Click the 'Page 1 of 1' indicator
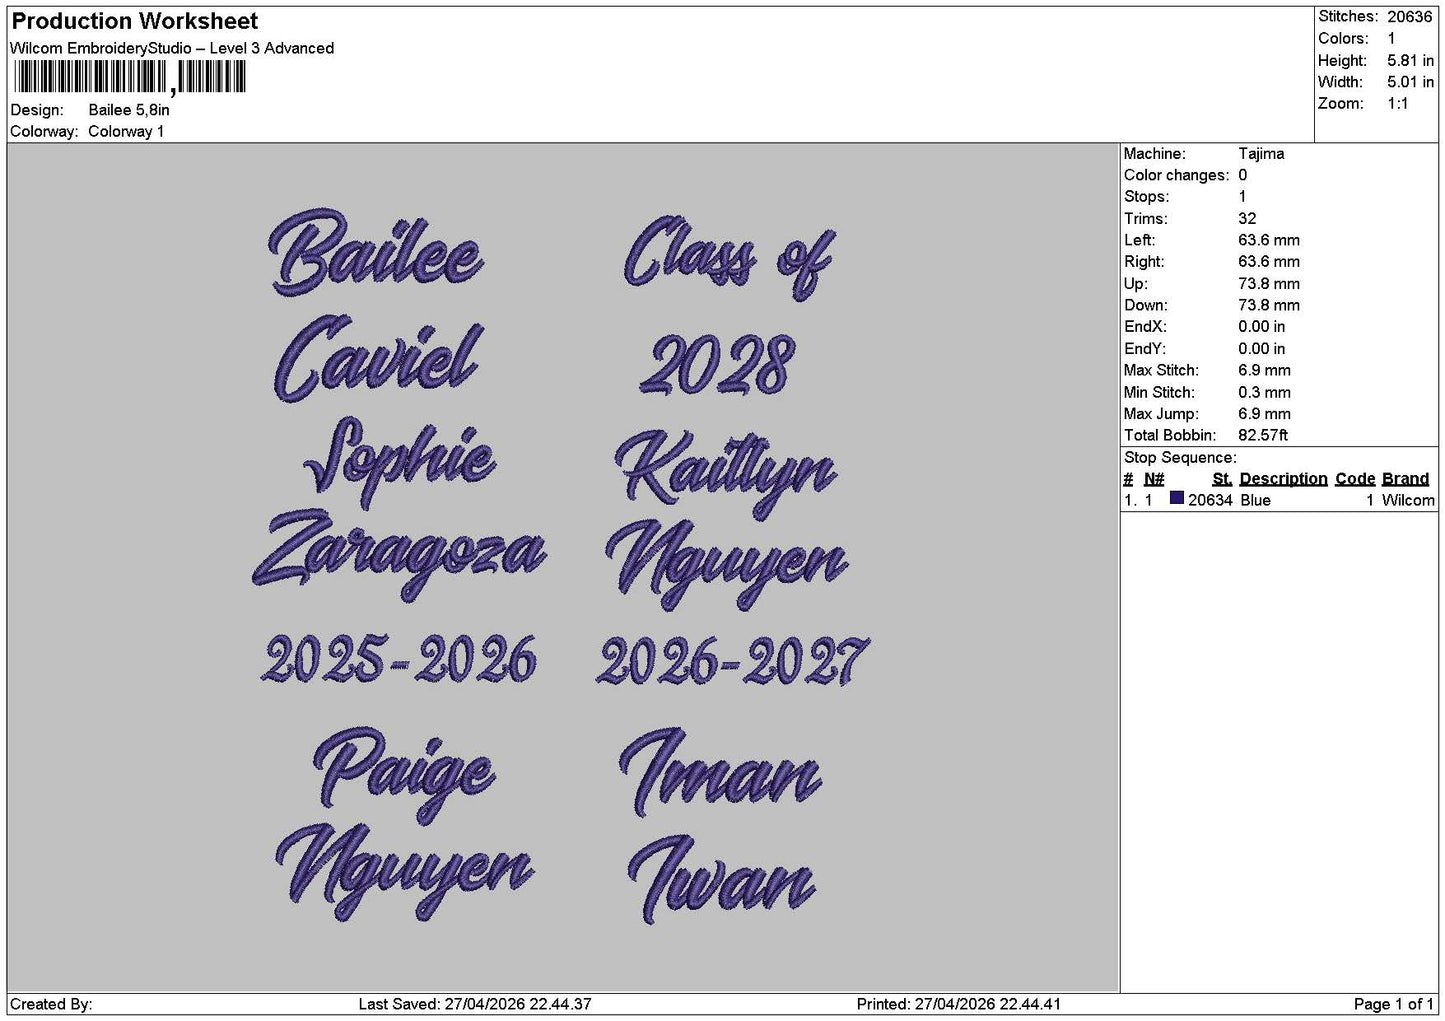The image size is (1445, 1021). 1394,1004
